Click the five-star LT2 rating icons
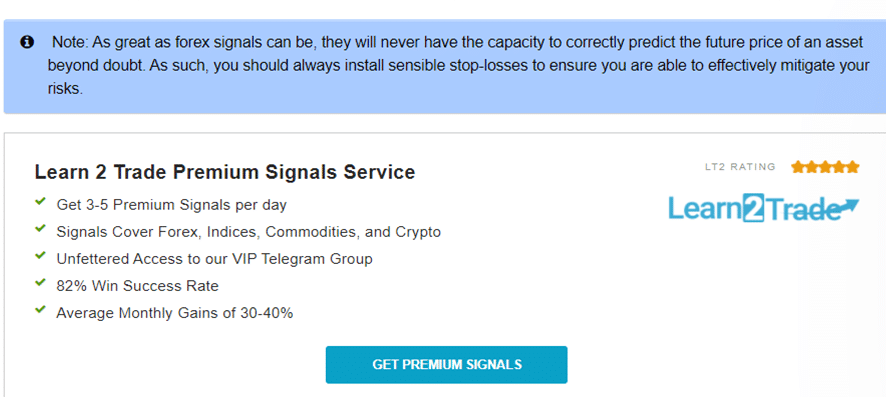The height and width of the screenshot is (397, 886). [x=825, y=167]
